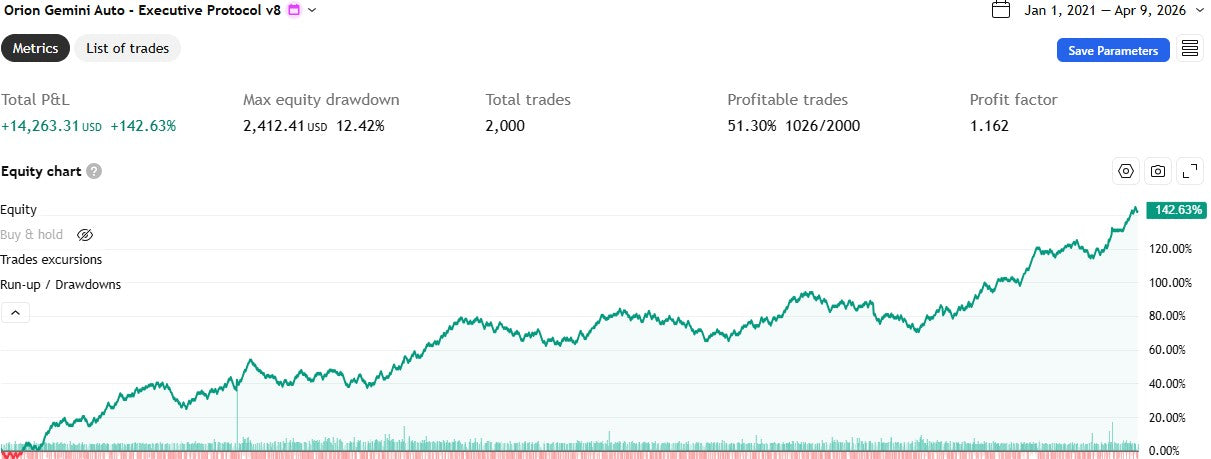This screenshot has width=1211, height=459.
Task: Click the 142.63% equity value label
Action: point(1176,210)
